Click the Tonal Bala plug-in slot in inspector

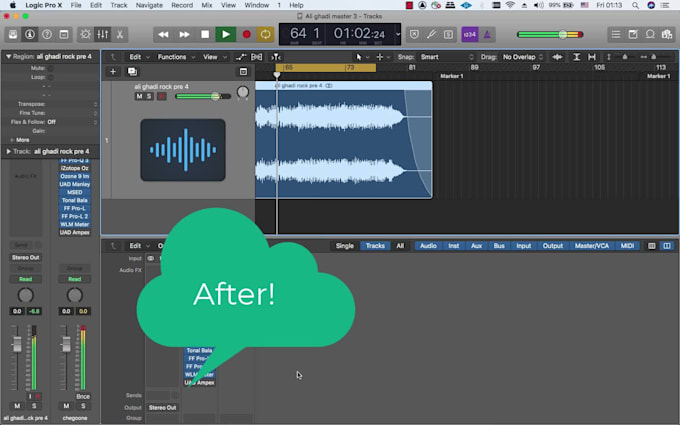(x=75, y=200)
